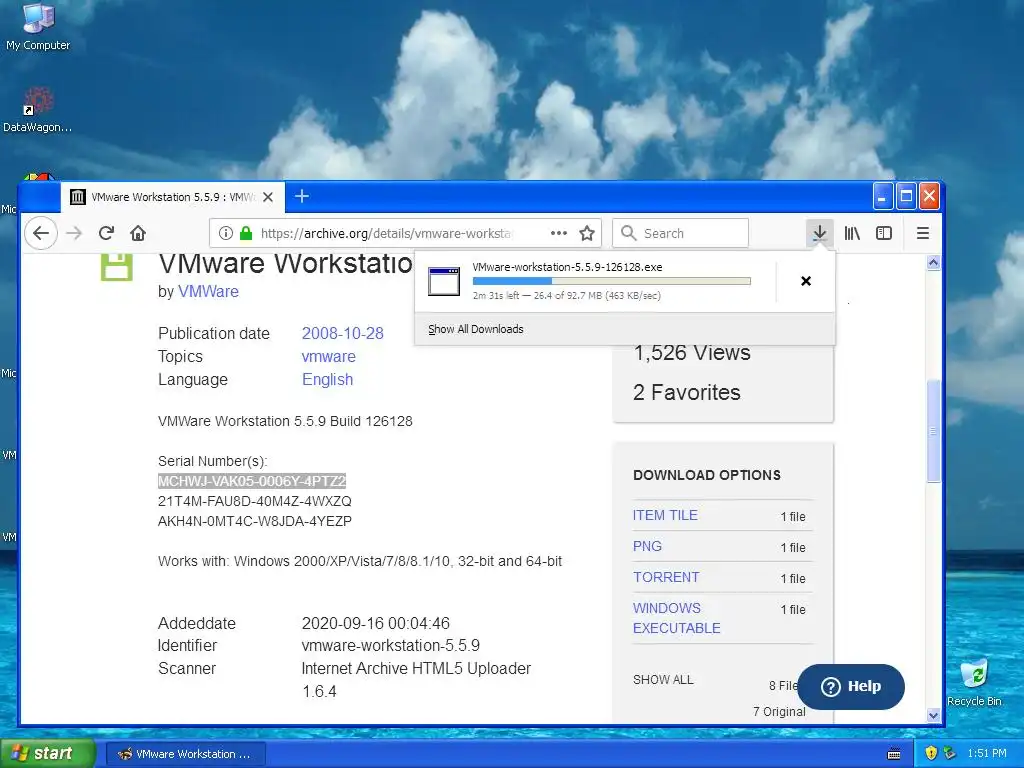Open the Firefox hamburger menu
This screenshot has height=768, width=1024.
(923, 233)
